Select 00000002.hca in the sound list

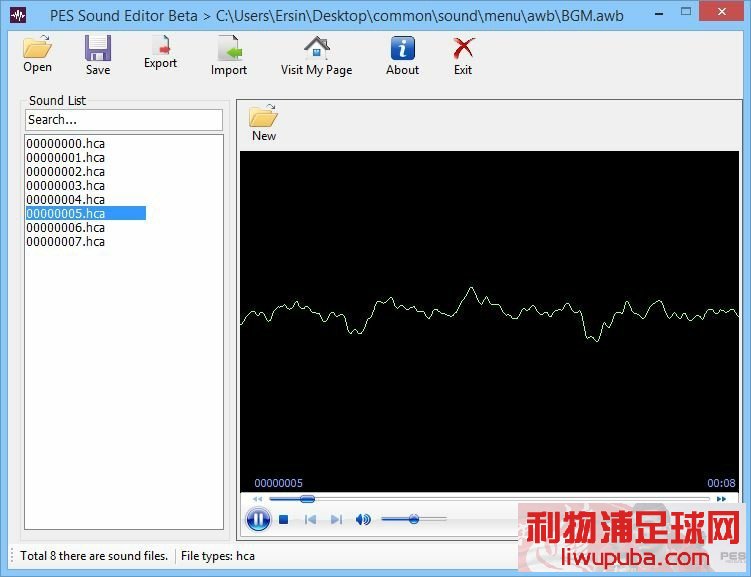[66, 171]
